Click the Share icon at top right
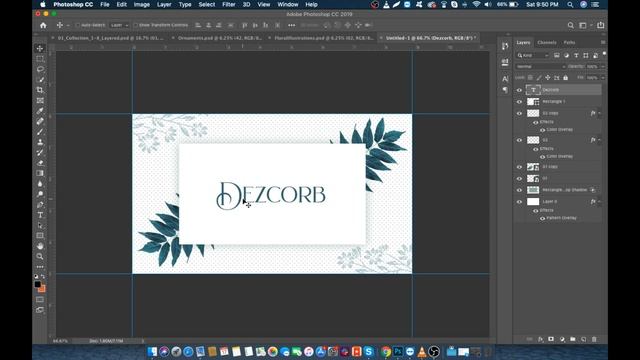640x360 pixels. click(x=600, y=25)
